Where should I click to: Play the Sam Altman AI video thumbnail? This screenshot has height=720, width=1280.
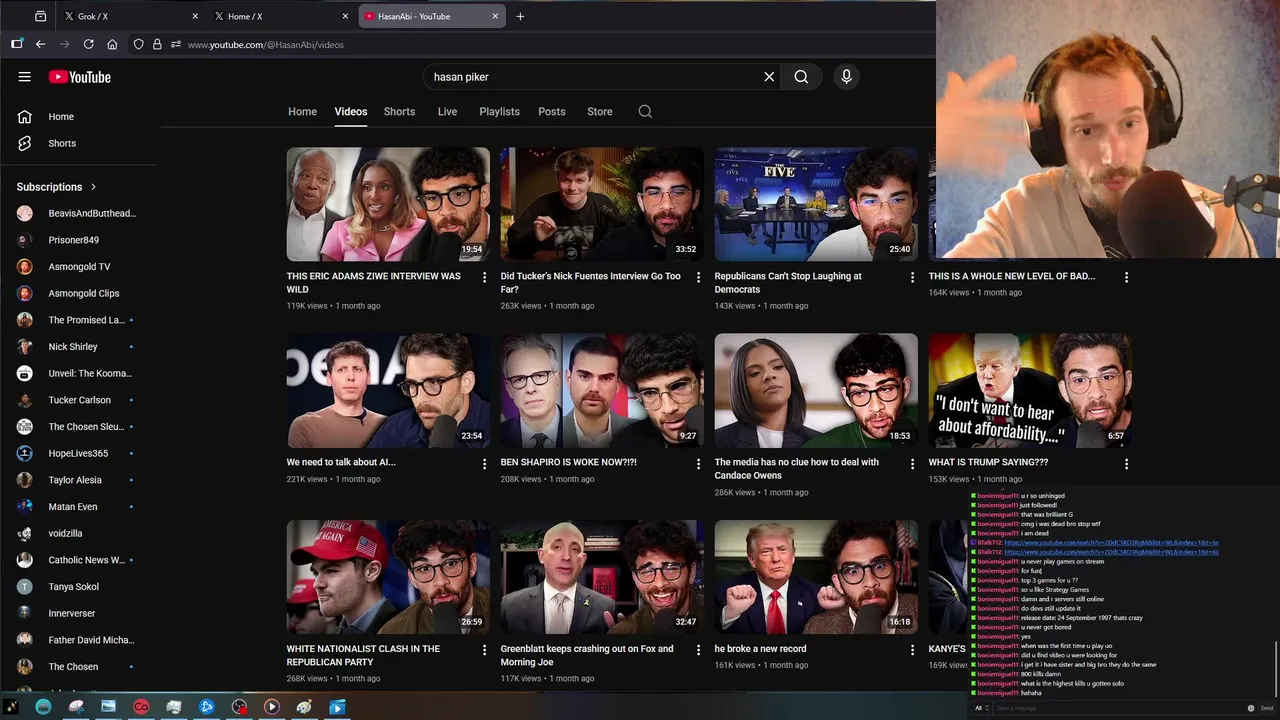[388, 391]
